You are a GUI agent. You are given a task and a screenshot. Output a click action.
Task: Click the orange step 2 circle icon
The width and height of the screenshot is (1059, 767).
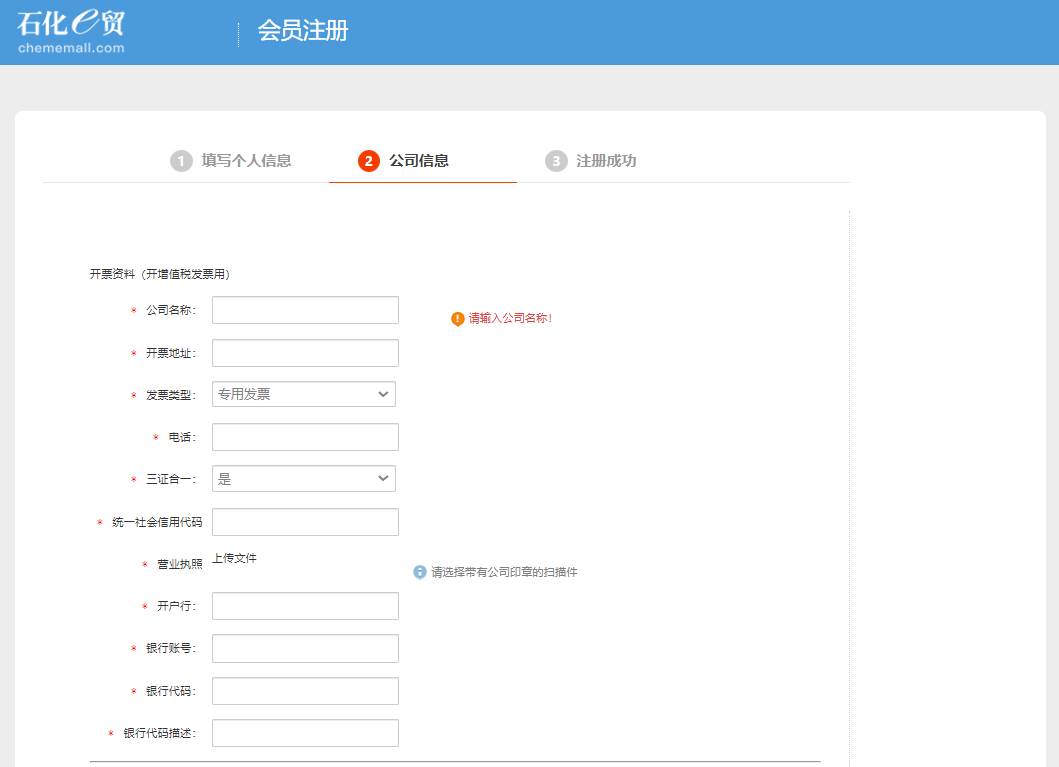(x=369, y=161)
